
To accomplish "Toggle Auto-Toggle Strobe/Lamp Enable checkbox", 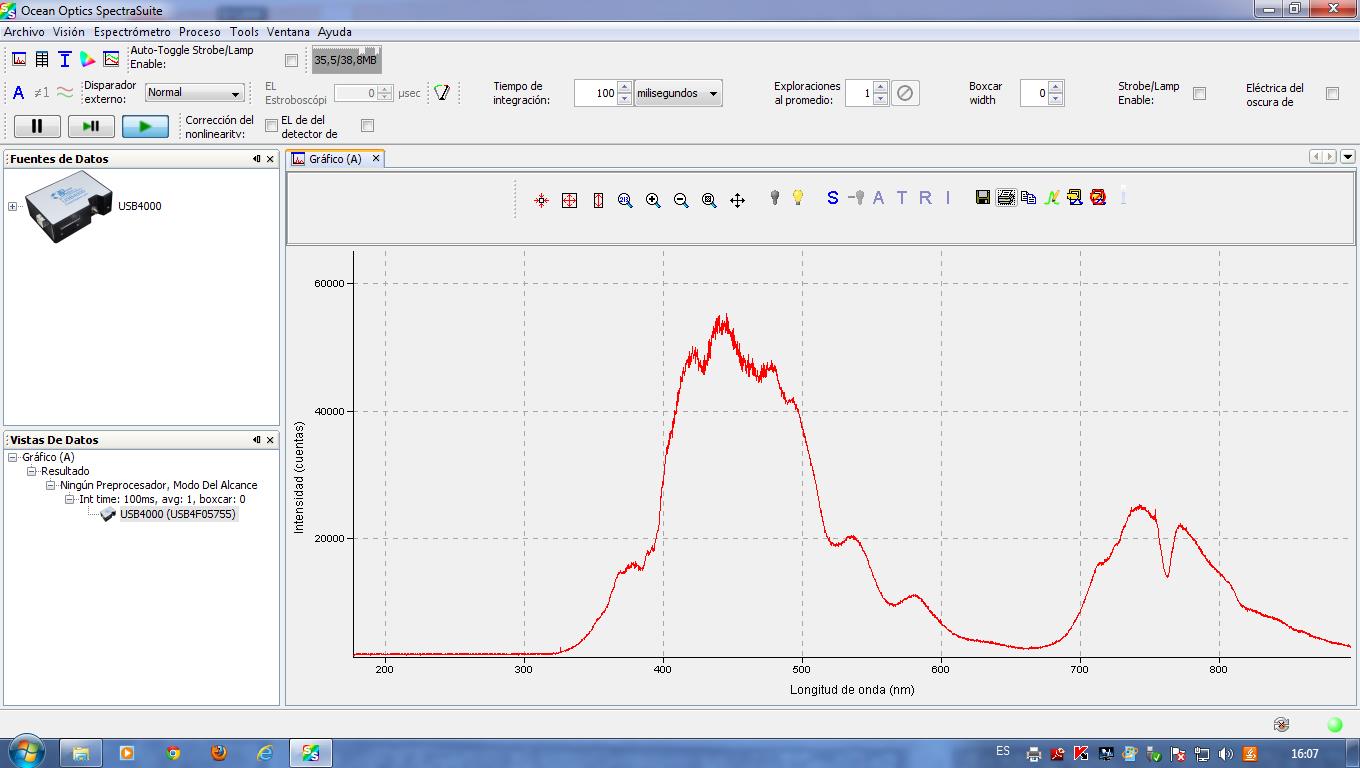I will coord(291,61).
